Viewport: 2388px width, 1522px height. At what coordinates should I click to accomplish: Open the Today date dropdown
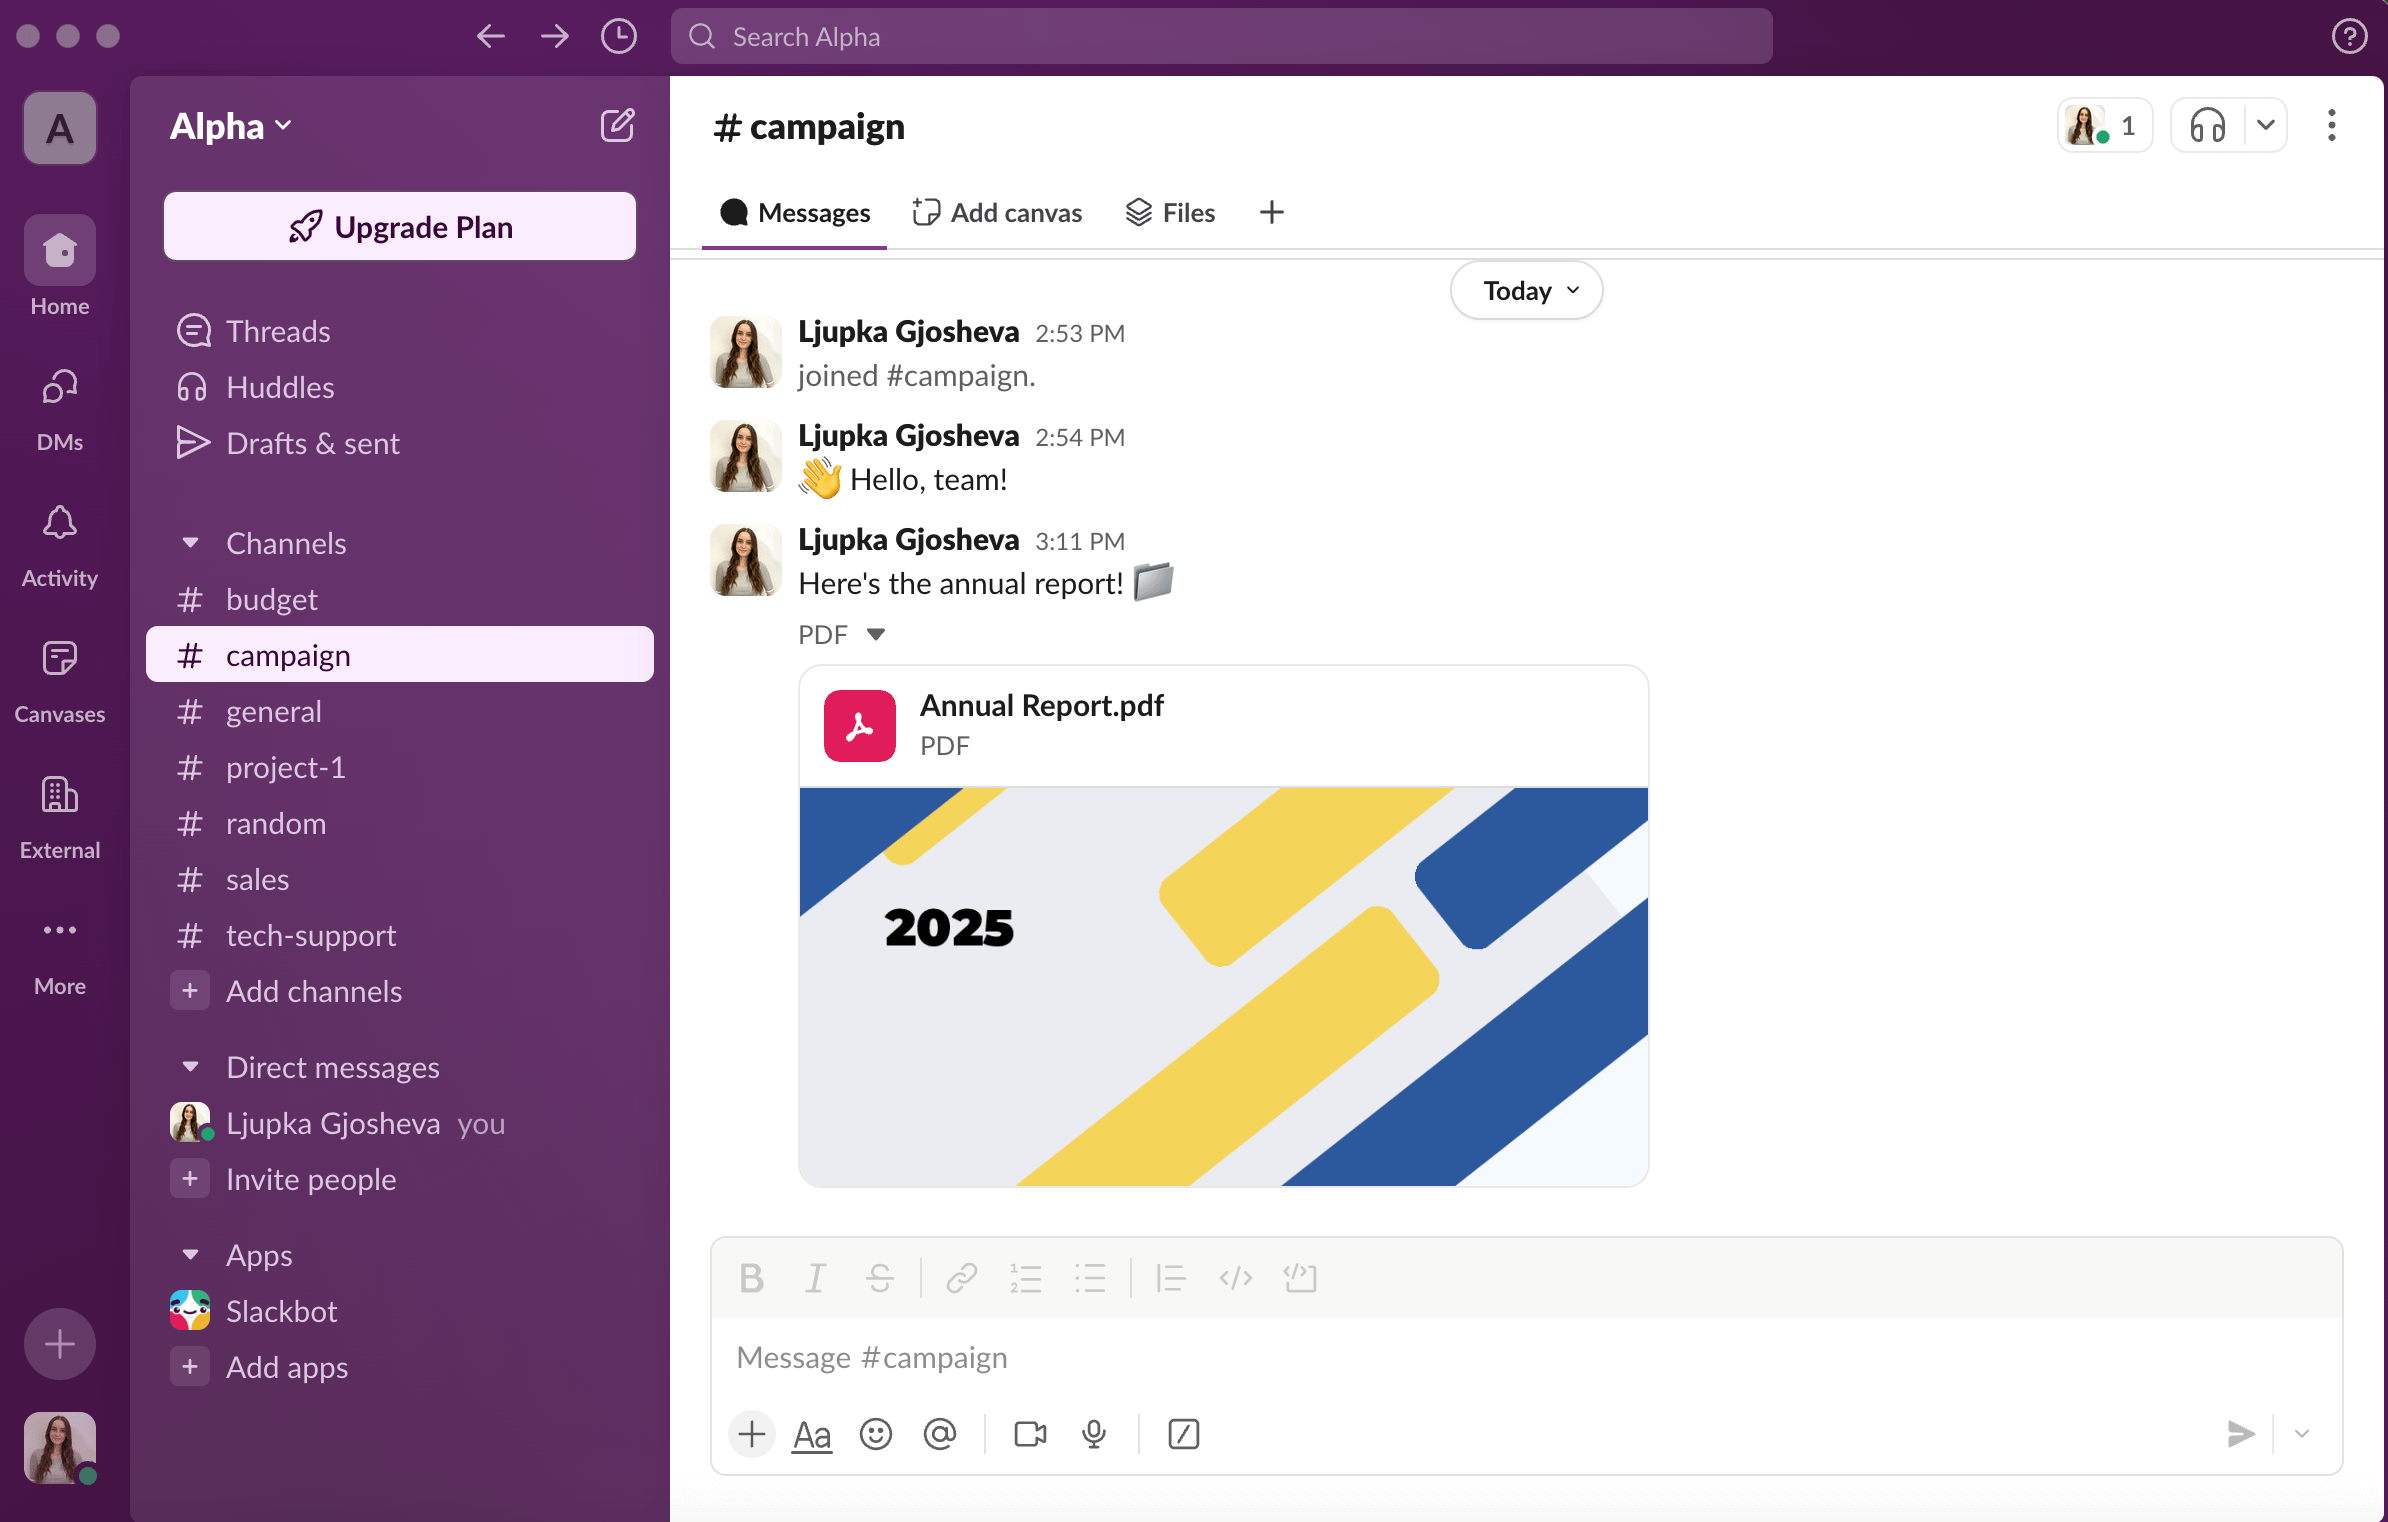(x=1527, y=291)
